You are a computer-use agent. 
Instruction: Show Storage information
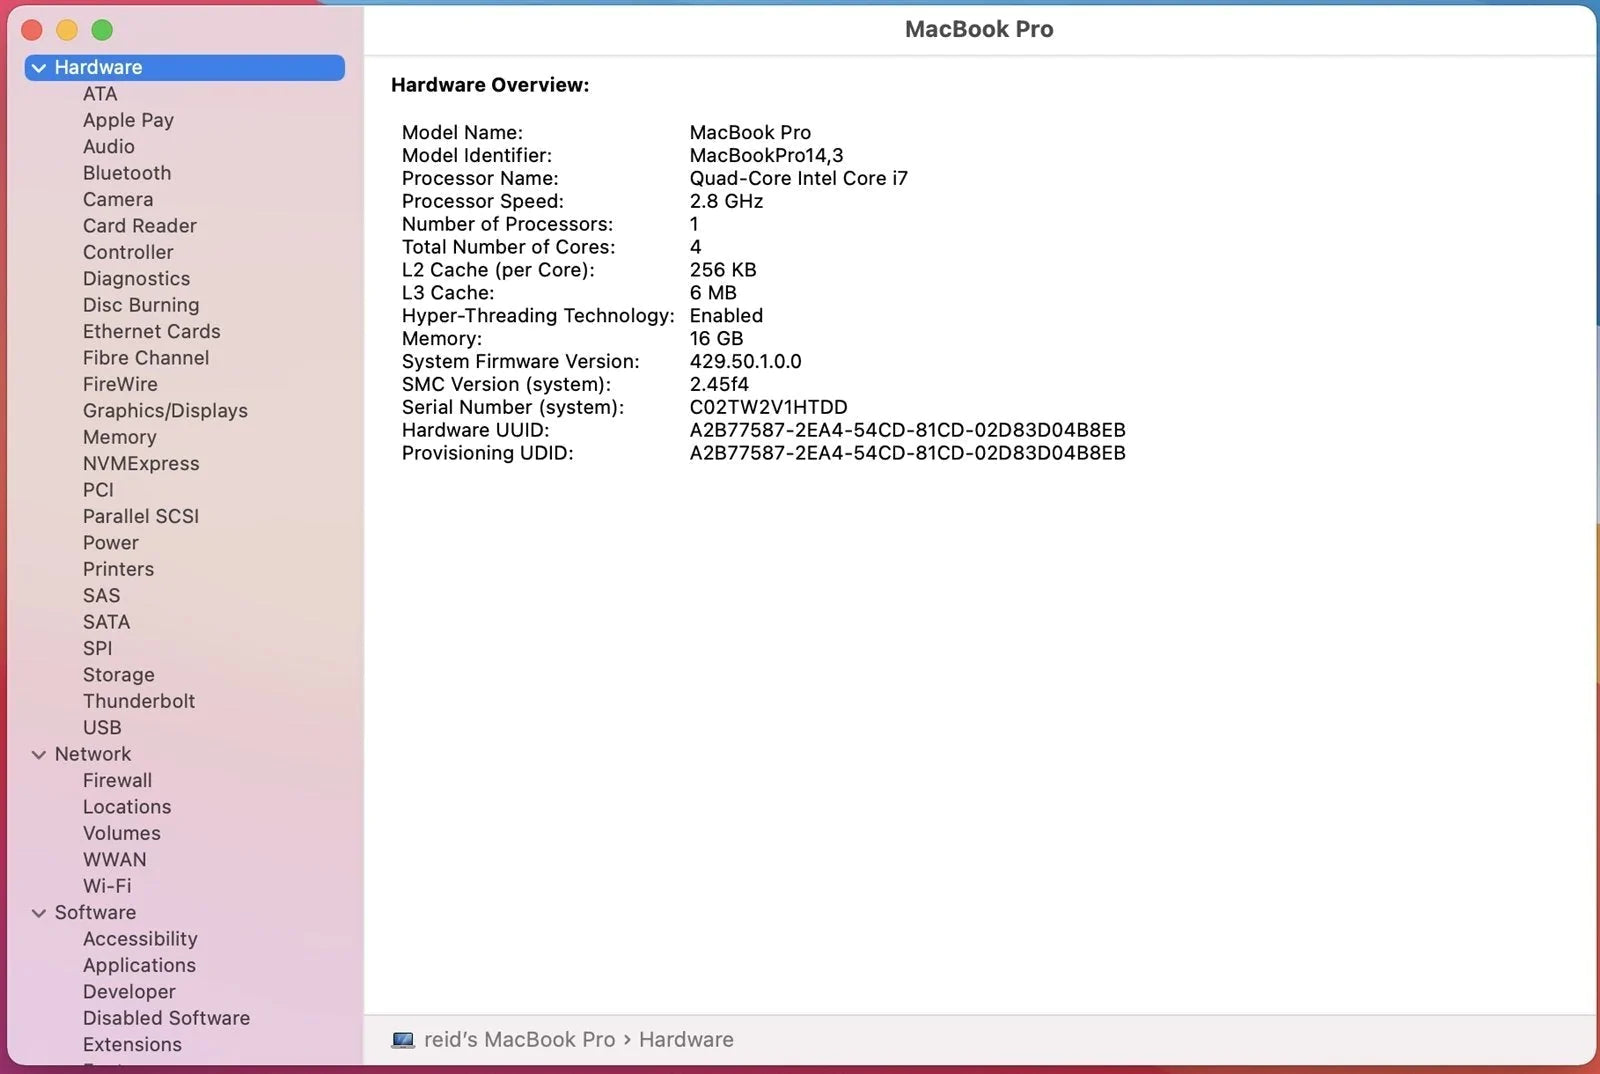pyautogui.click(x=118, y=675)
